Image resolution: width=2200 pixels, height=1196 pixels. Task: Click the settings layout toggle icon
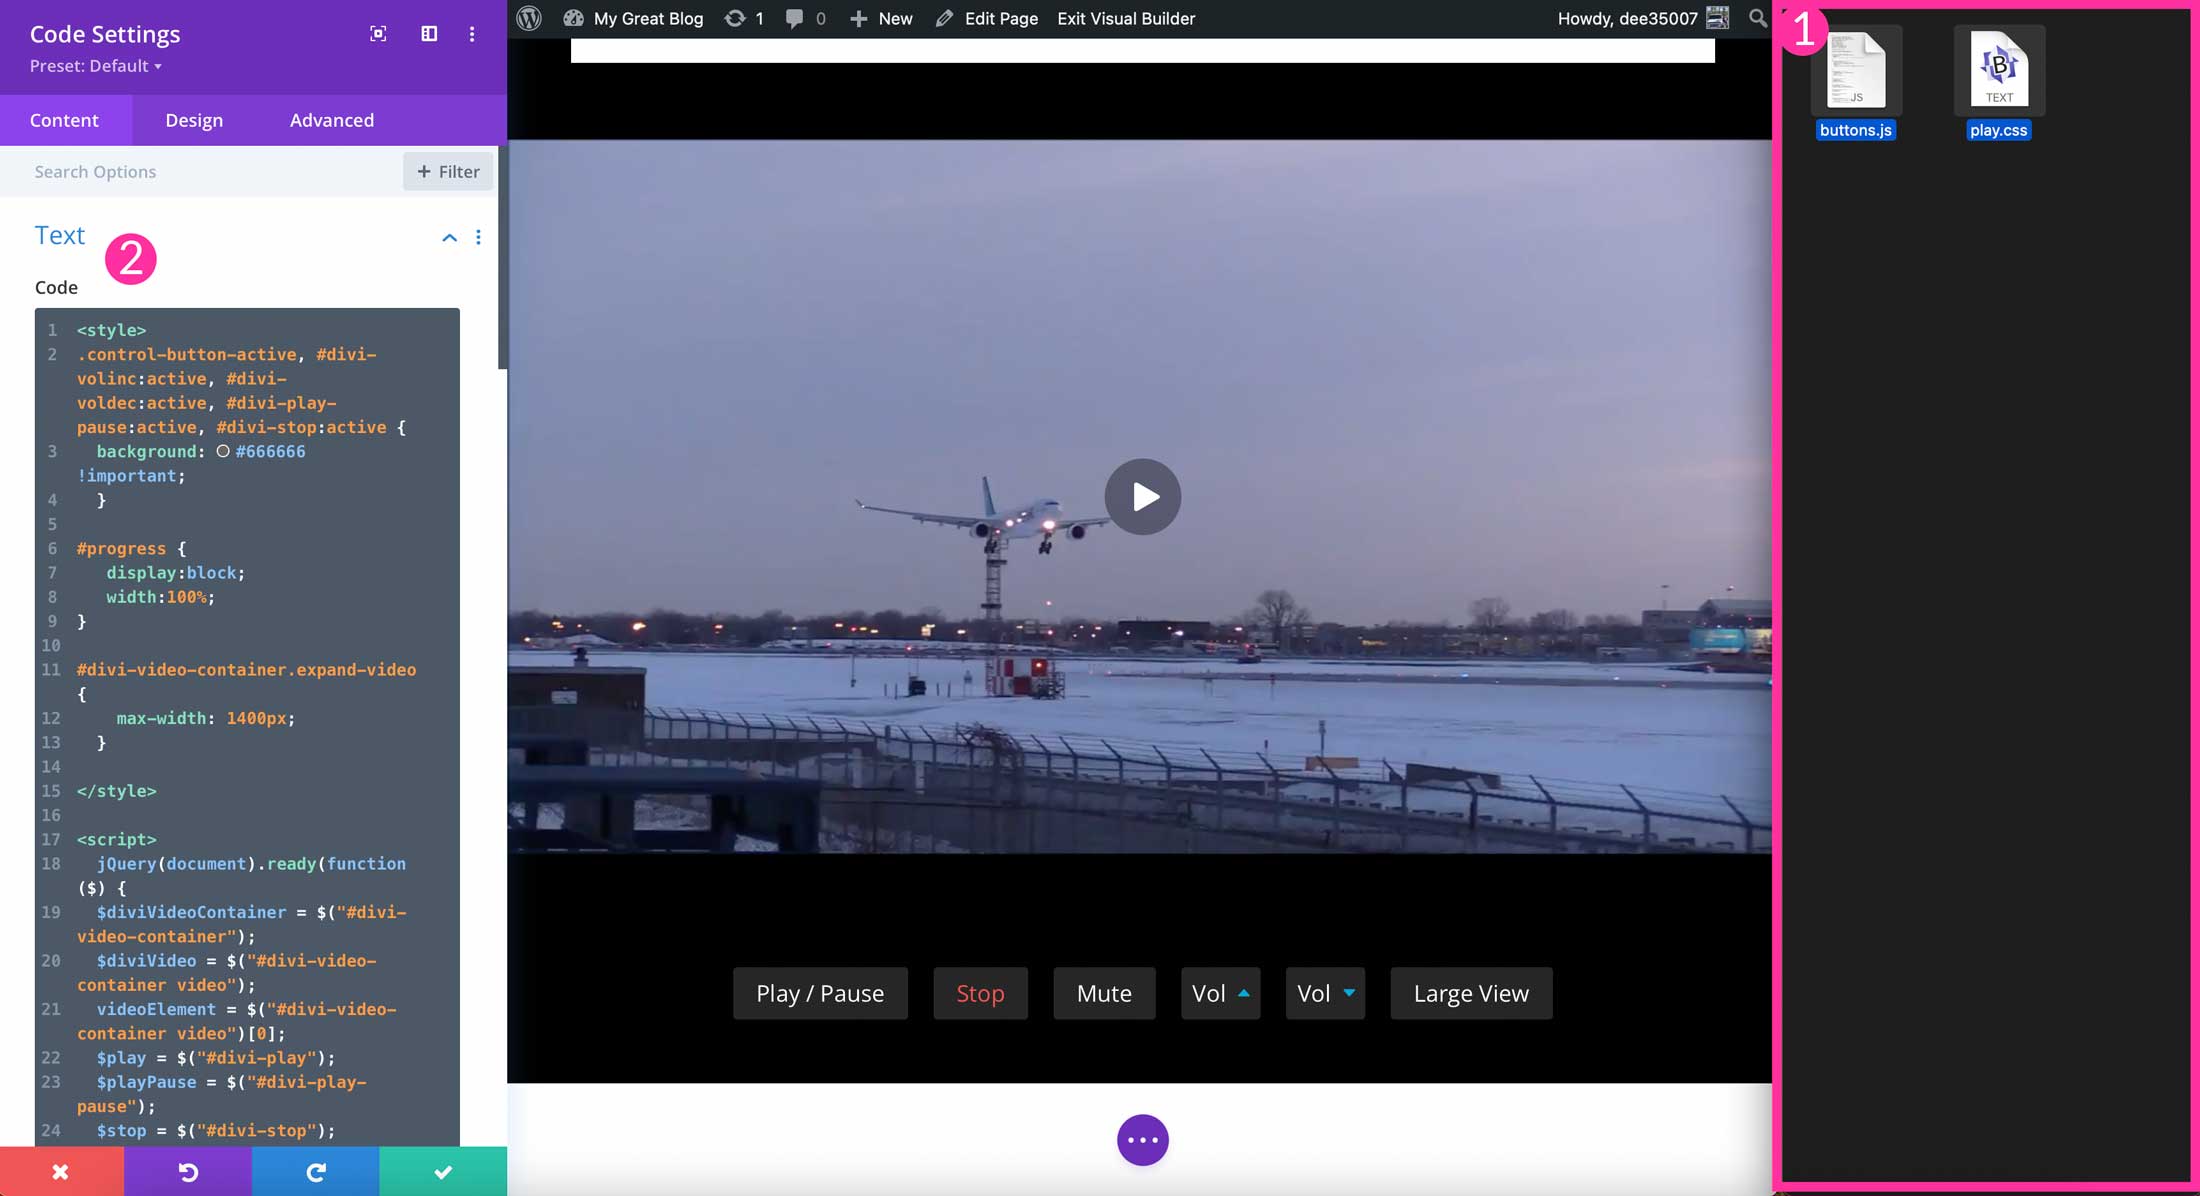click(x=429, y=32)
